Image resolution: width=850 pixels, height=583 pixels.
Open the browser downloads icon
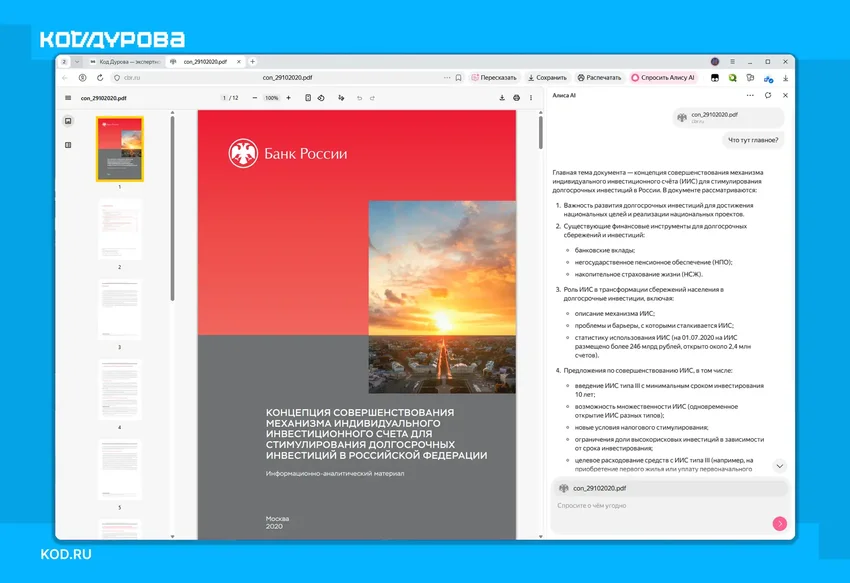point(785,78)
